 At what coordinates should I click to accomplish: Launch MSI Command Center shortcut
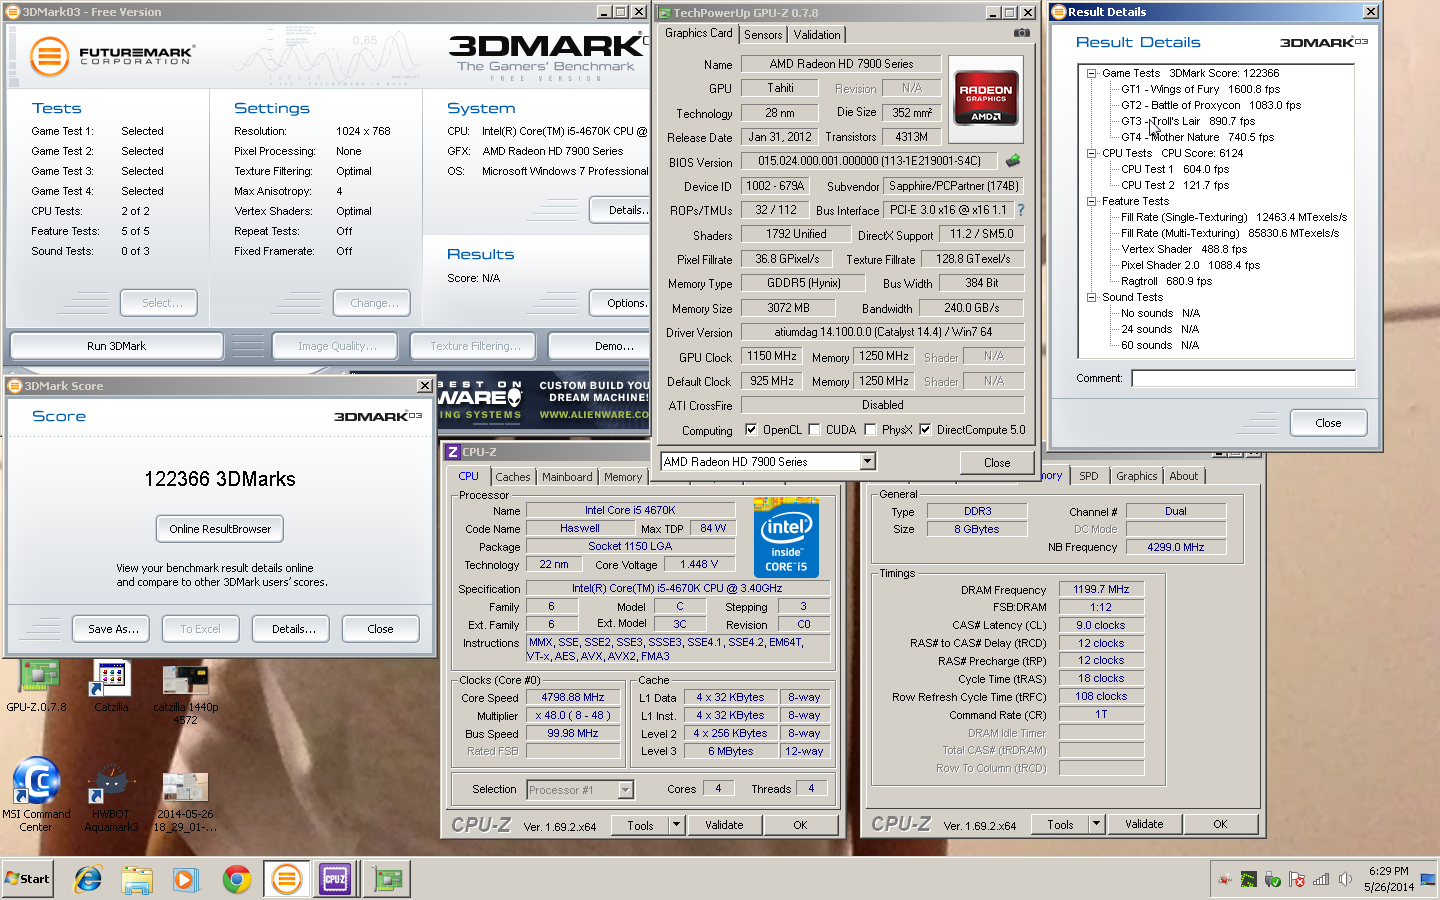(x=36, y=795)
